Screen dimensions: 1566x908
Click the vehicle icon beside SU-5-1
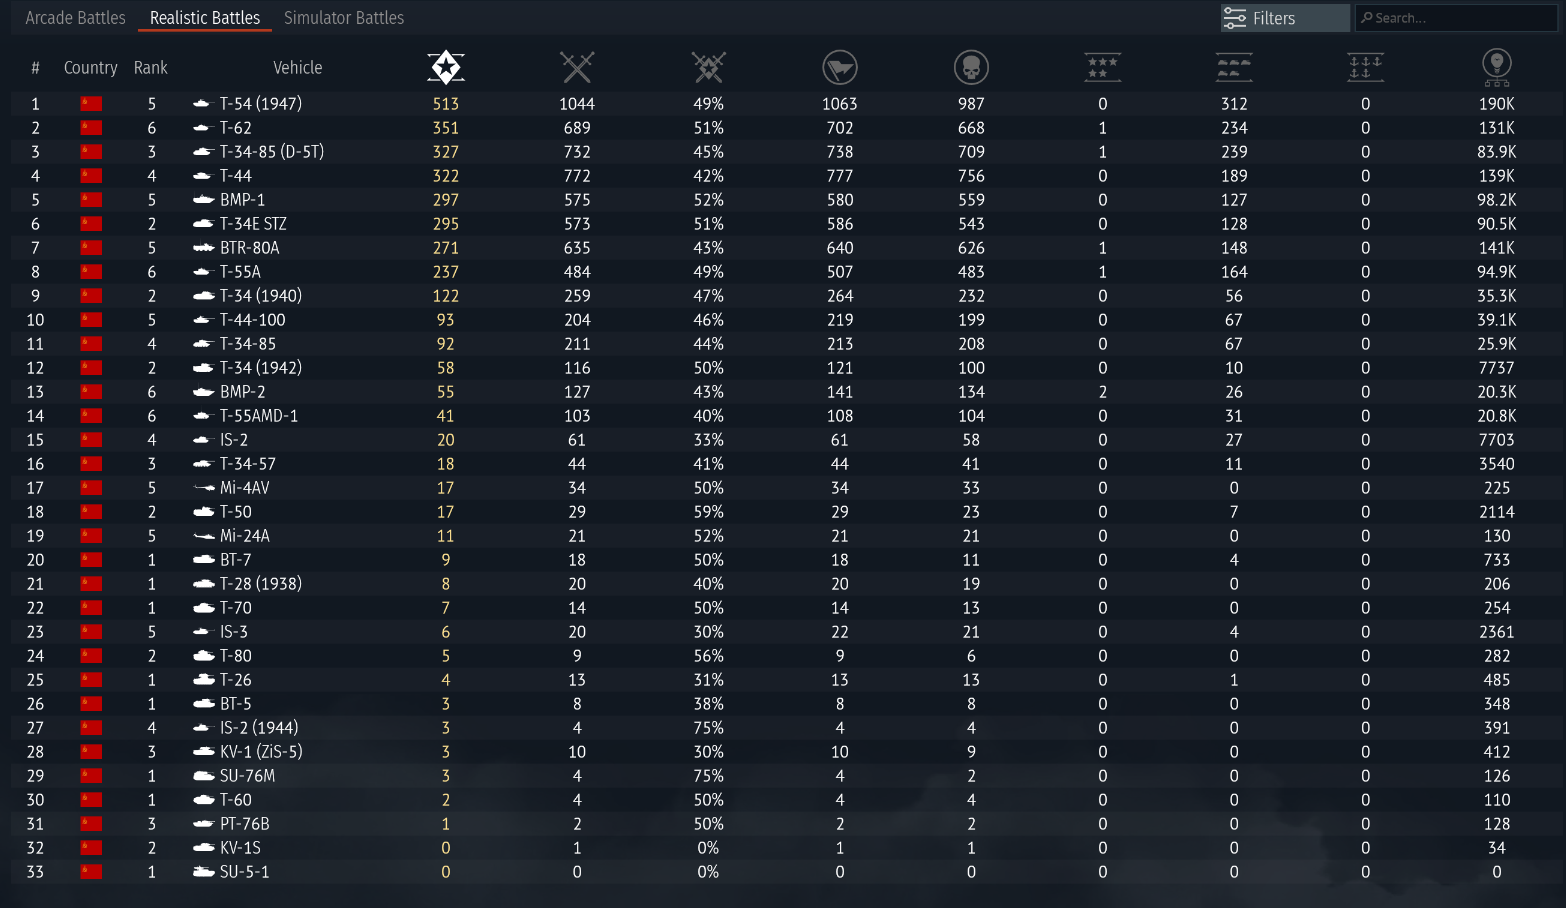[x=203, y=872]
